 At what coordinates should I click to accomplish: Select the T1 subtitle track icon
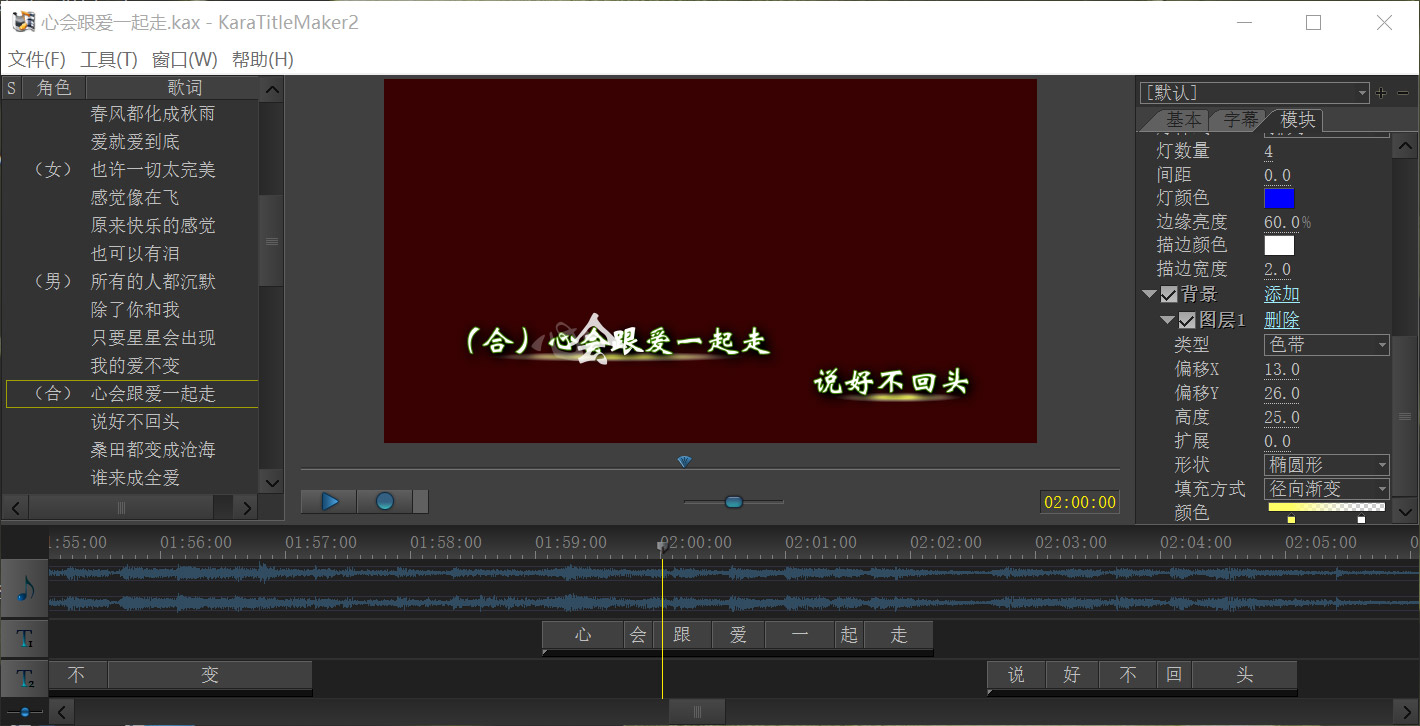[x=25, y=637]
